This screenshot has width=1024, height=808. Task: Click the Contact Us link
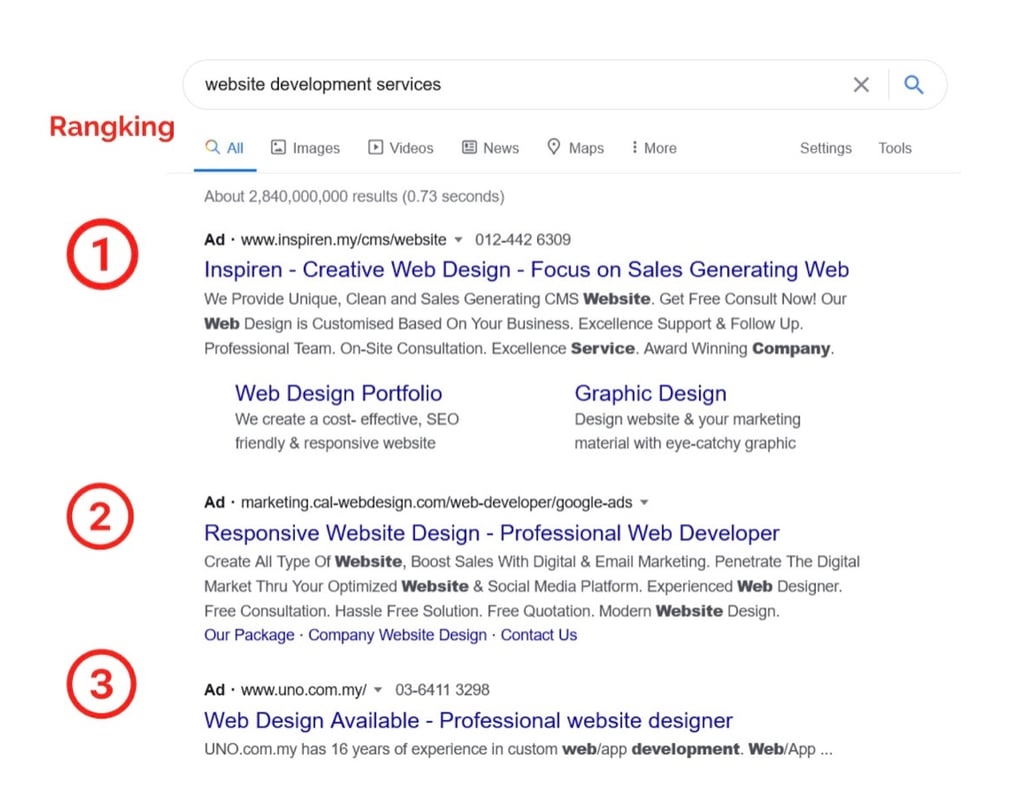pos(539,634)
